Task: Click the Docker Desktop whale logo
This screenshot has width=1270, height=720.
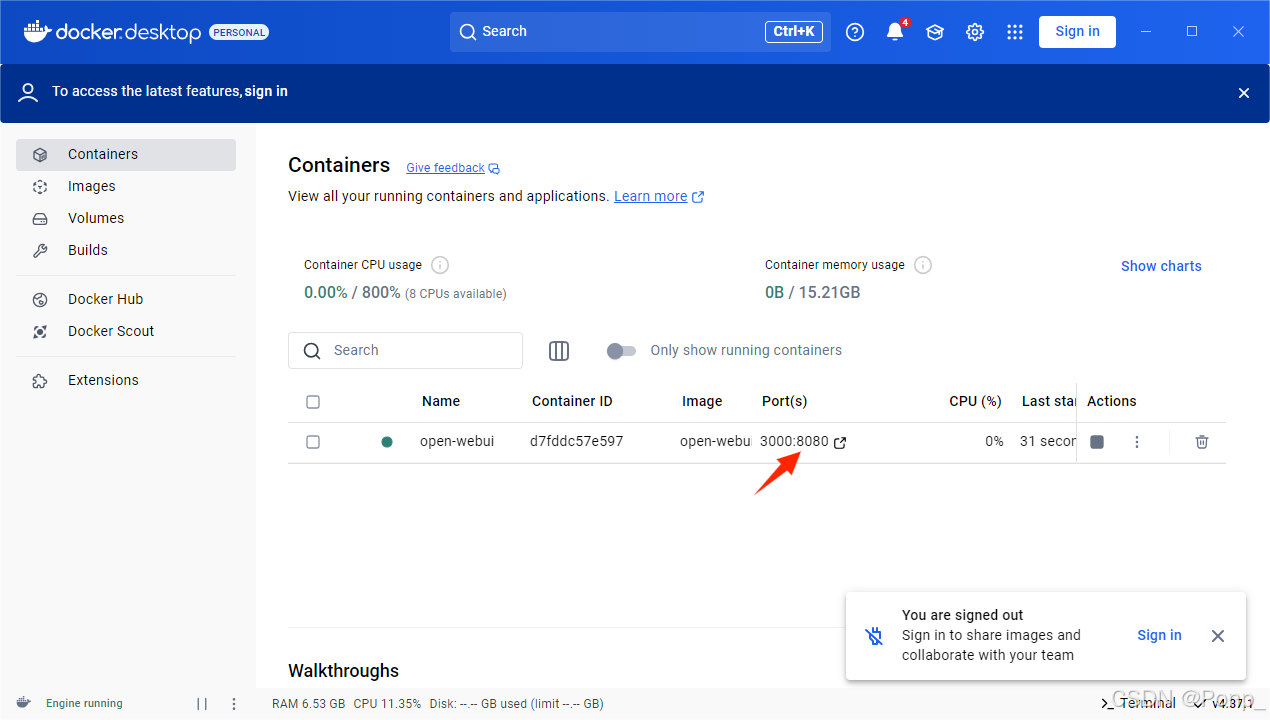Action: 37,31
